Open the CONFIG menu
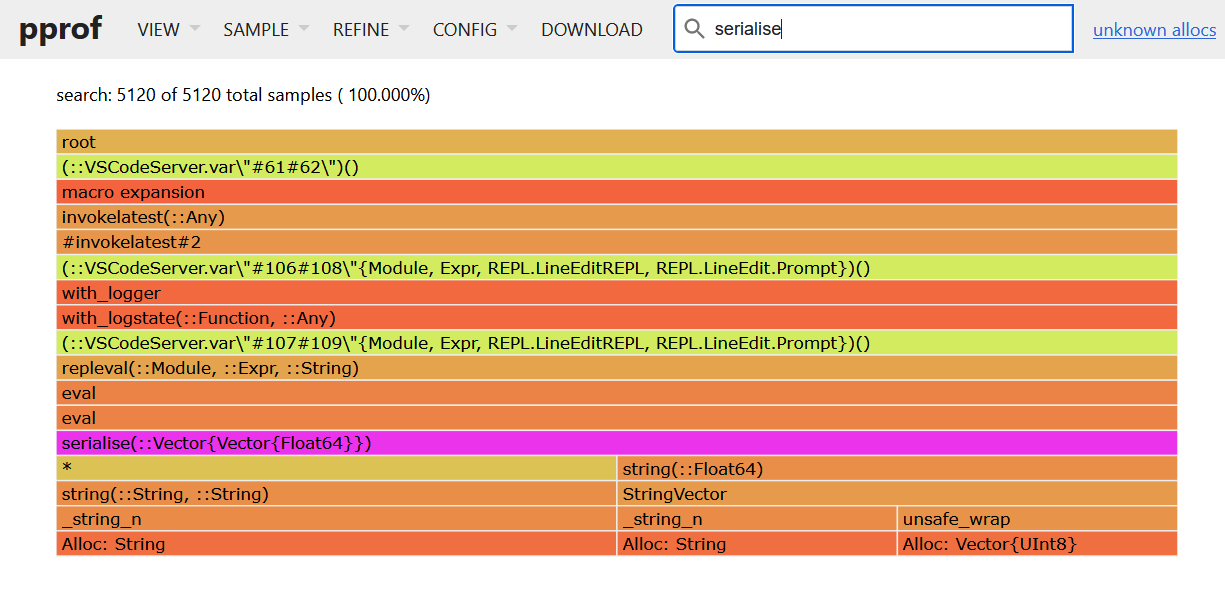Image resolution: width=1225 pixels, height=597 pixels. (x=474, y=29)
